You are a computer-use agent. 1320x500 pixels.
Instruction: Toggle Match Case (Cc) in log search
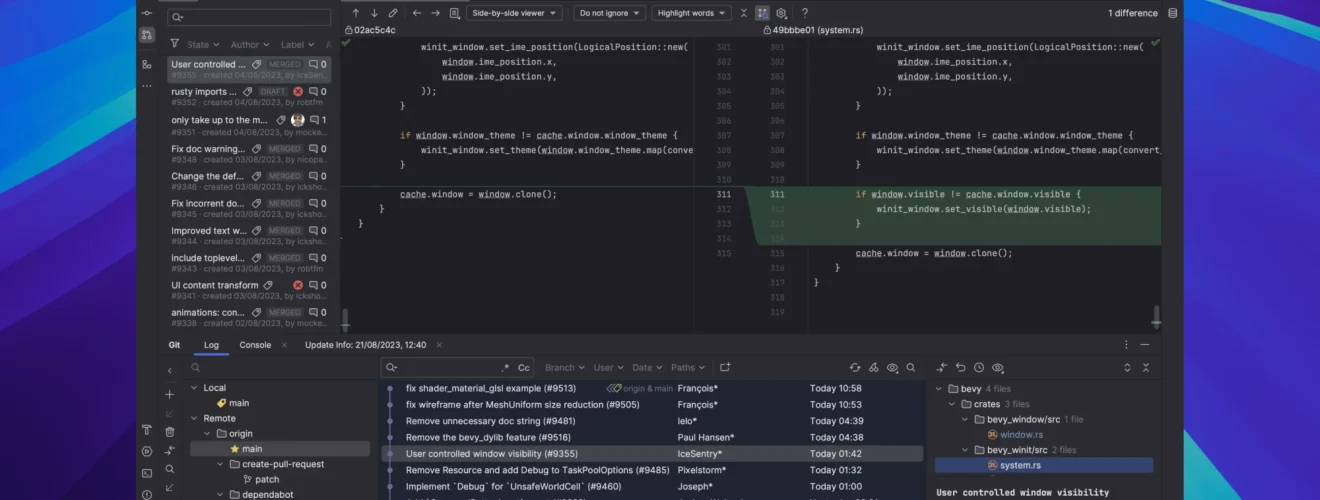tap(524, 367)
